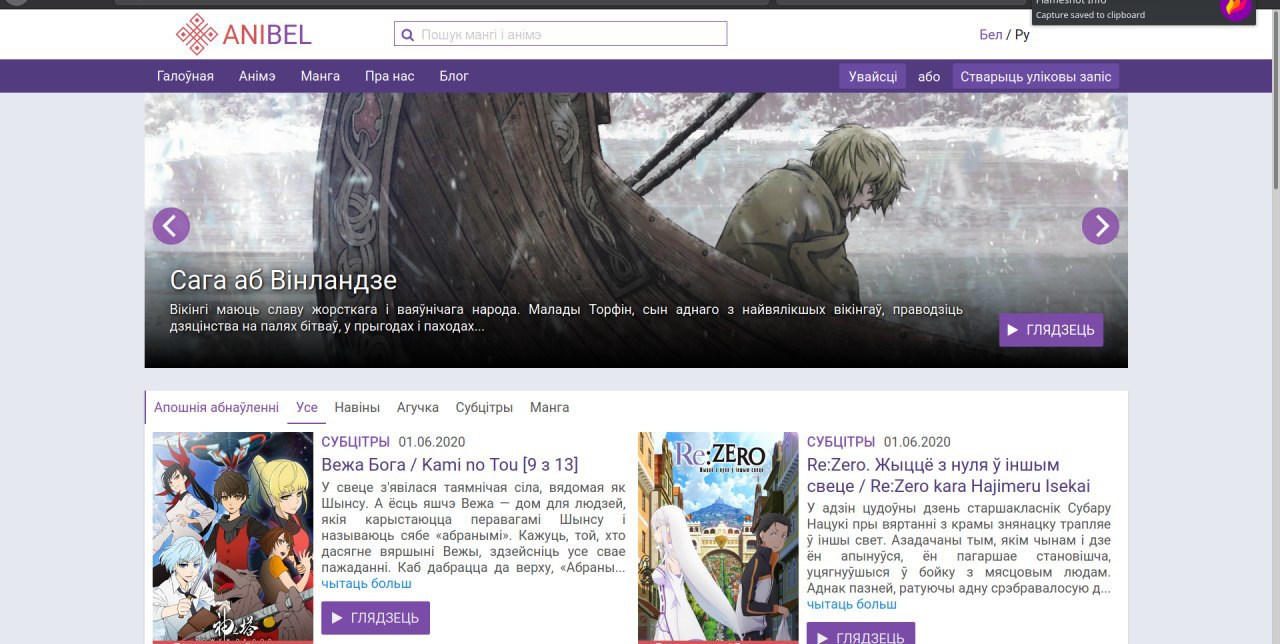
Task: Click the search magnifier icon
Action: tap(407, 34)
